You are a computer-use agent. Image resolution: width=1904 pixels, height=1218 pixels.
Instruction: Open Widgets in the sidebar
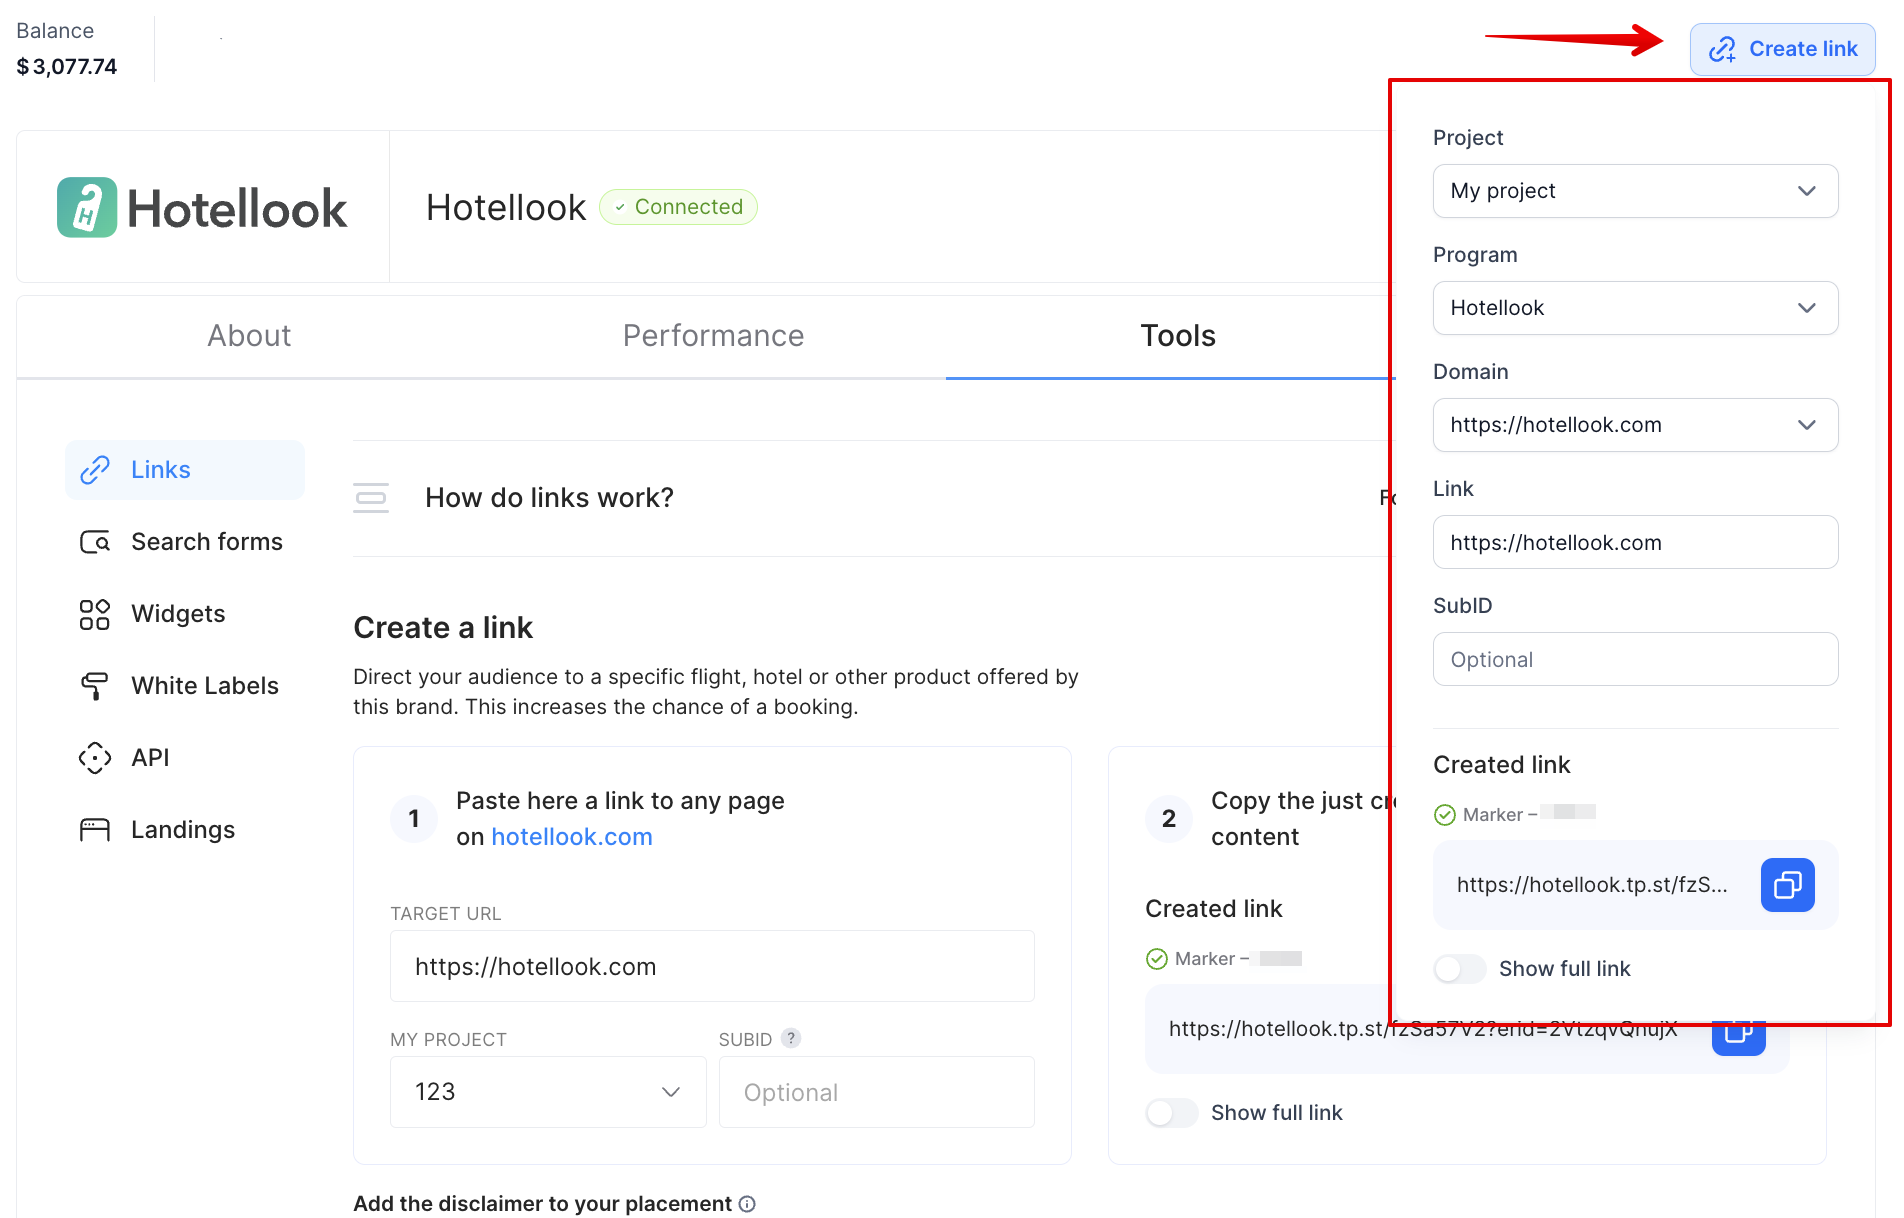185,614
